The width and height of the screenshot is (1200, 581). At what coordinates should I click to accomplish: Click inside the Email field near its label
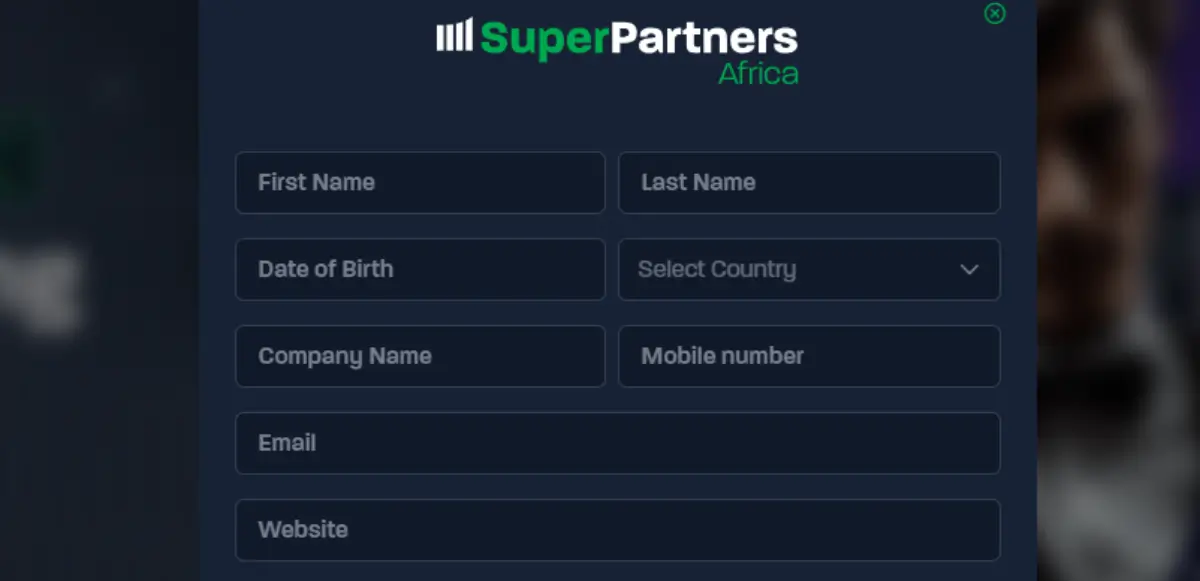pyautogui.click(x=287, y=443)
